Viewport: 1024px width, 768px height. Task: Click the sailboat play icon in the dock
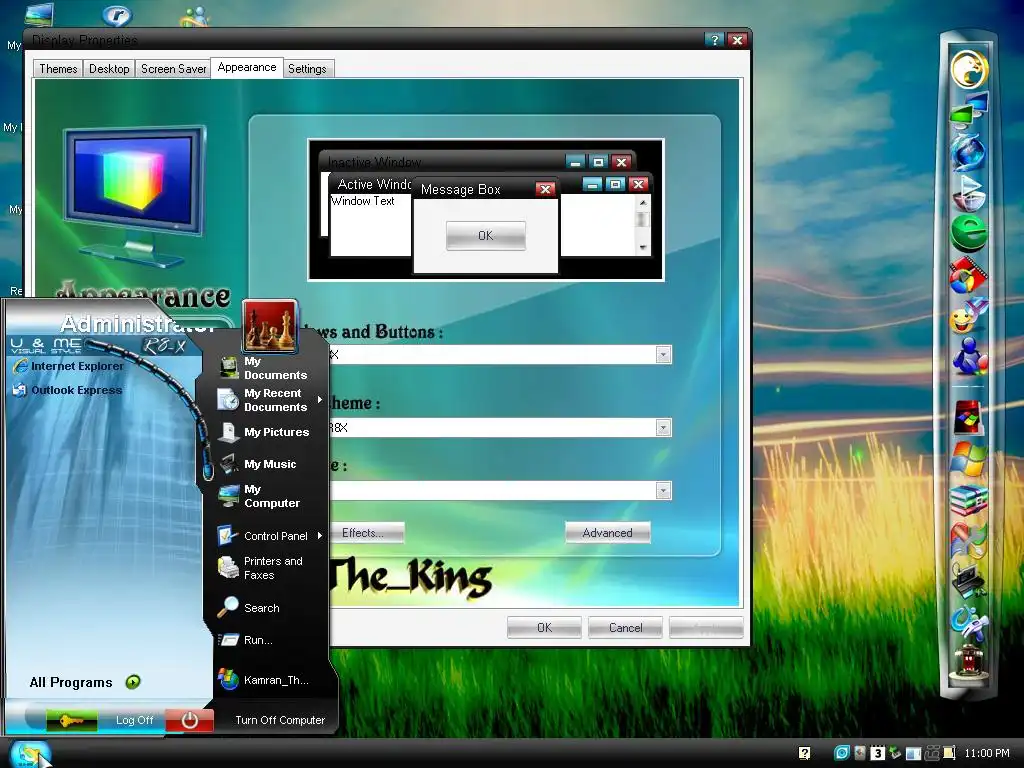click(968, 193)
